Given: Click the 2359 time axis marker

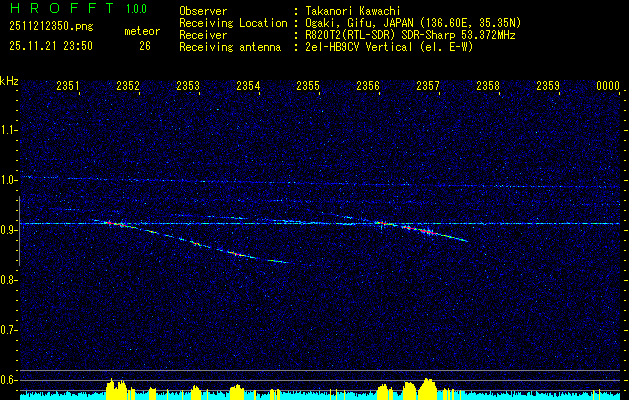Looking at the screenshot, I should coord(548,86).
